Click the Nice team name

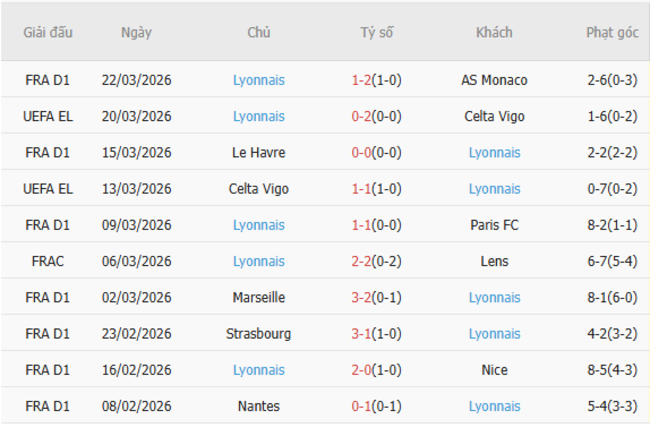pyautogui.click(x=494, y=370)
